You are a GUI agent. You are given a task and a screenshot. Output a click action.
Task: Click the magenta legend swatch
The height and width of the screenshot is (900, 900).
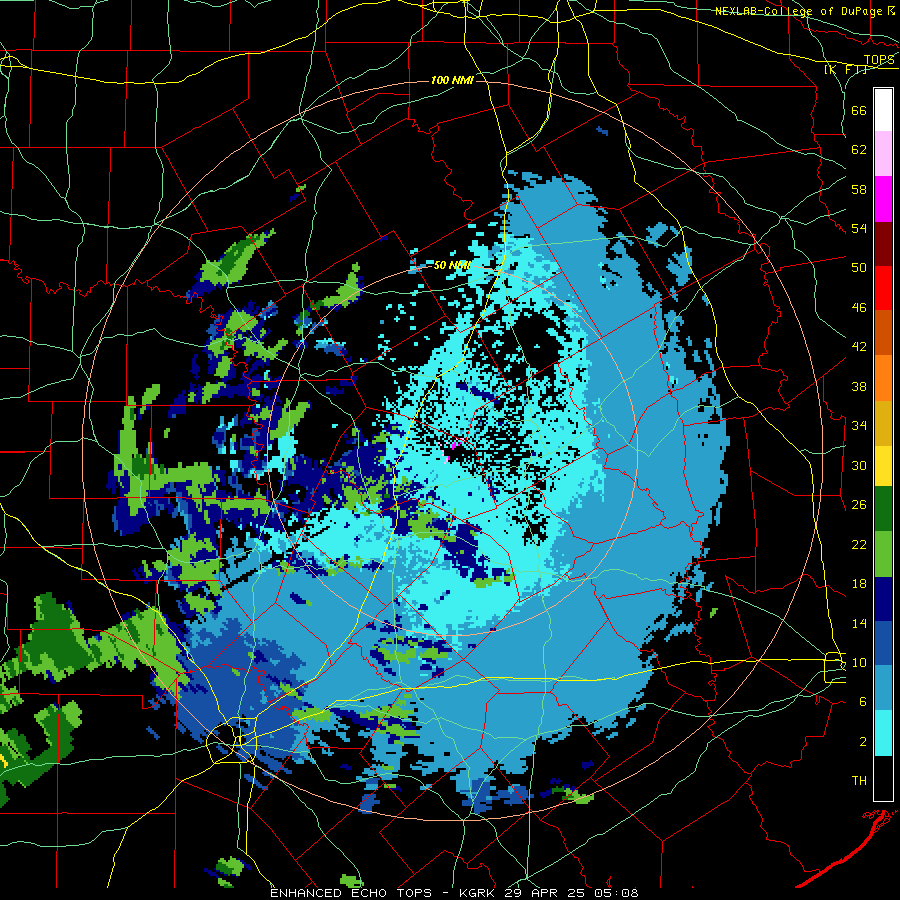pos(883,199)
